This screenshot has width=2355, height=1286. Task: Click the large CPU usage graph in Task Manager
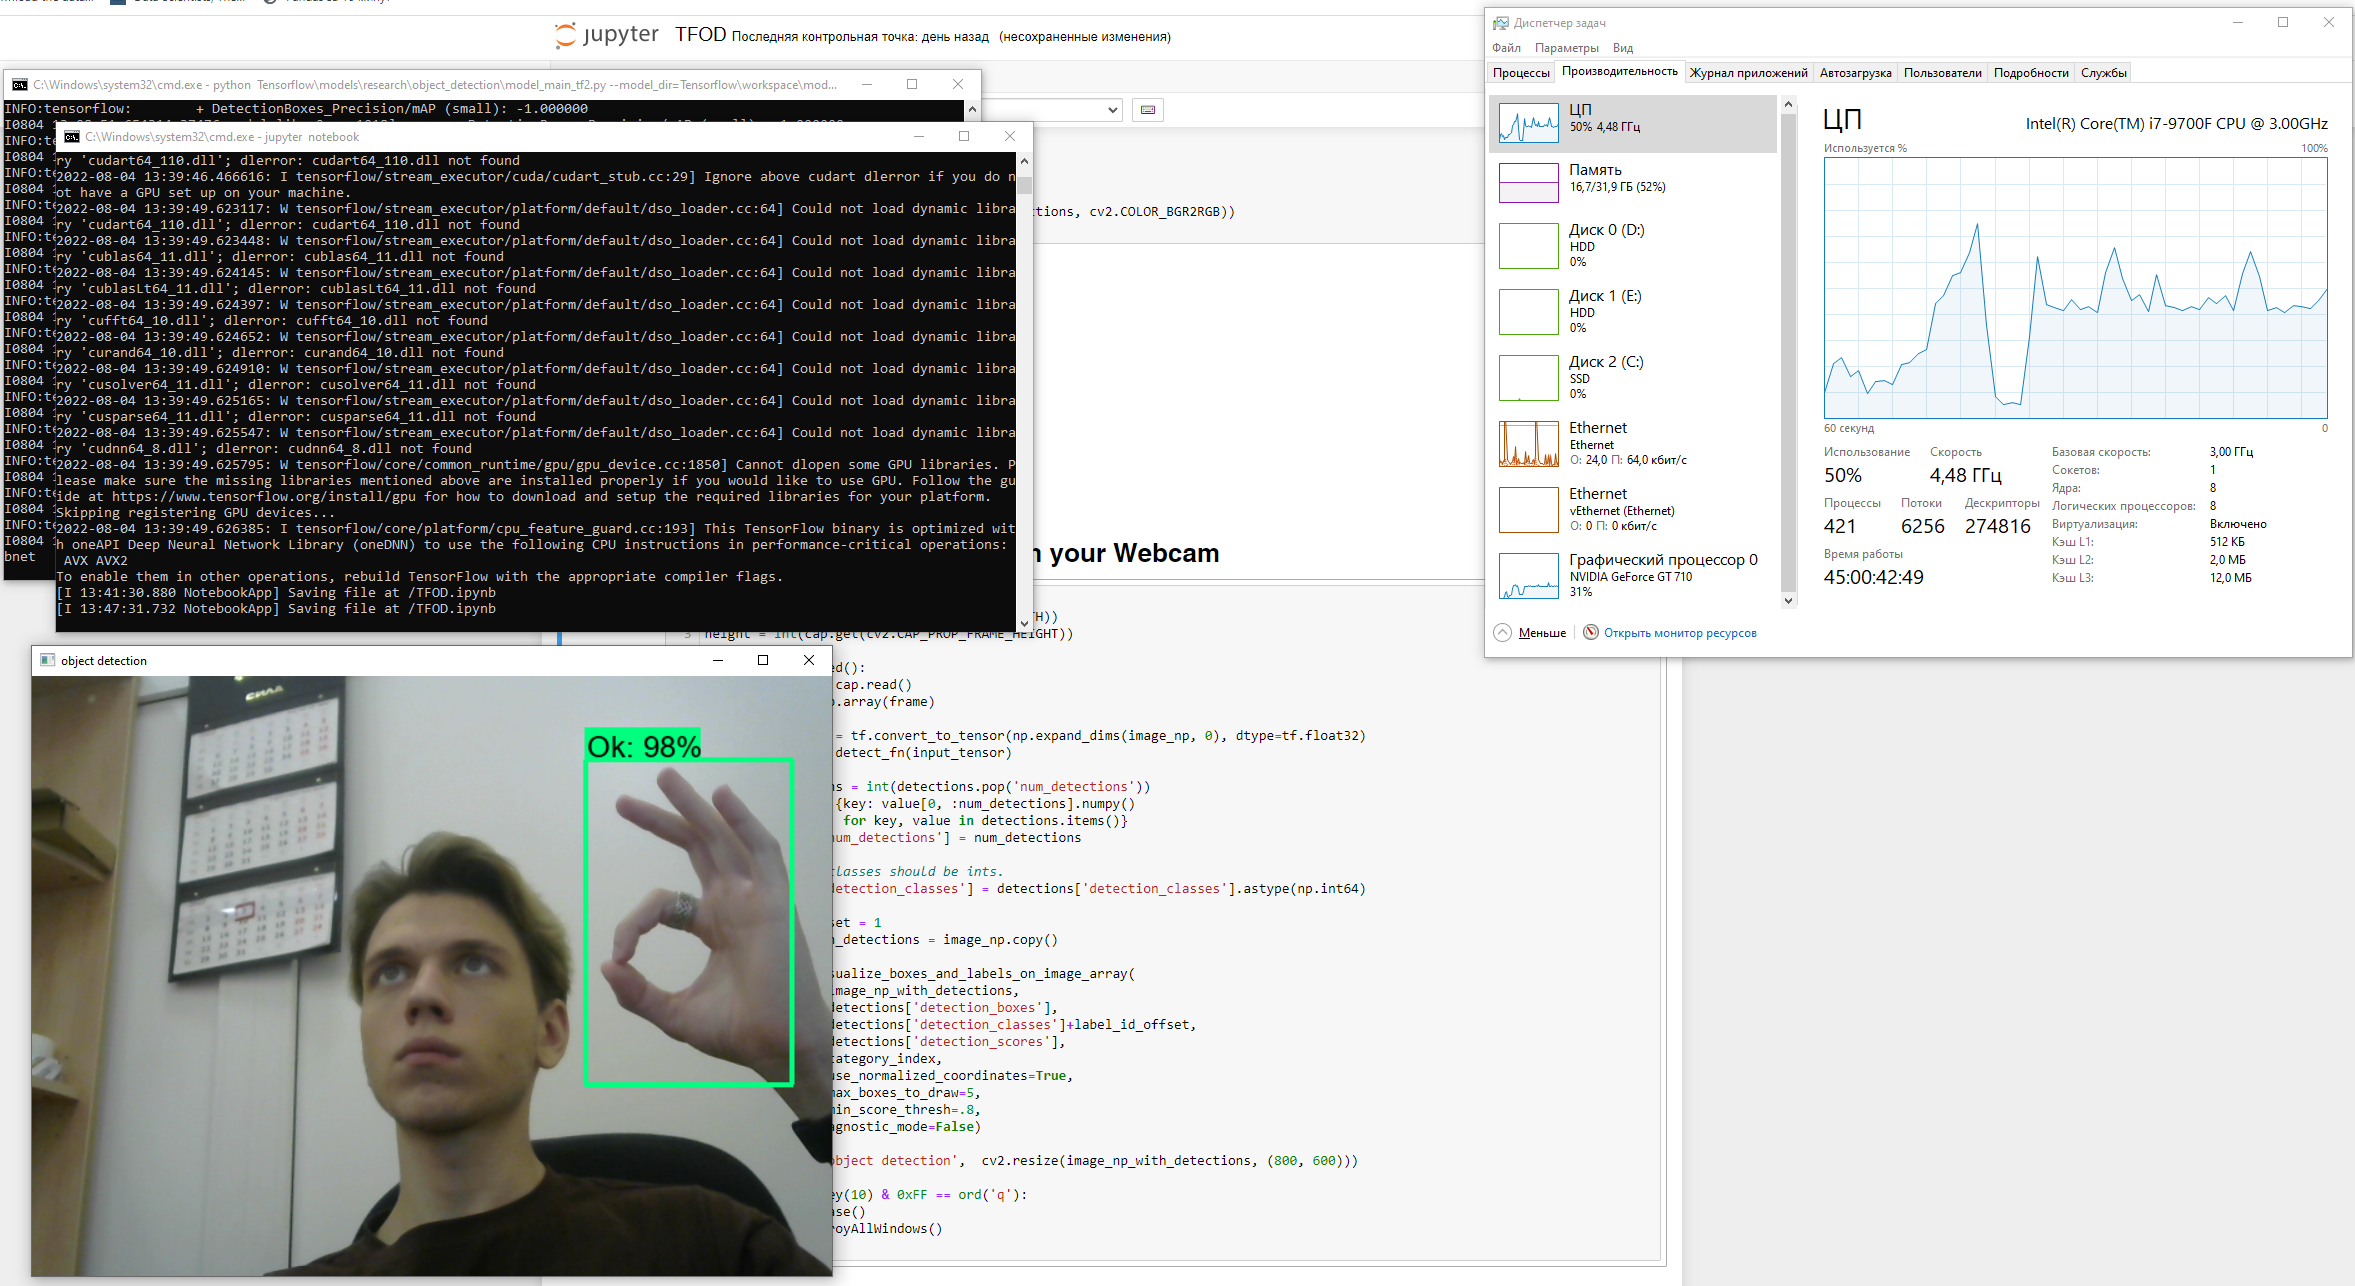(2075, 288)
